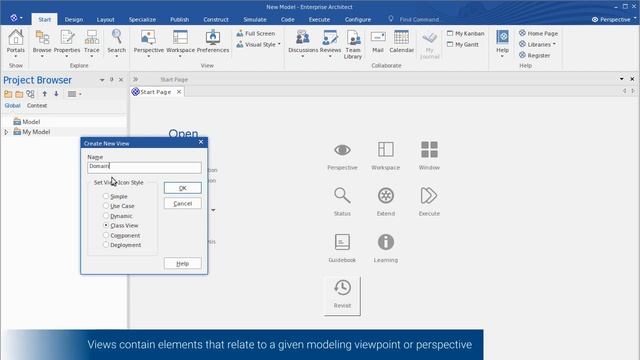Open the document window list arrow

[x=622, y=79]
